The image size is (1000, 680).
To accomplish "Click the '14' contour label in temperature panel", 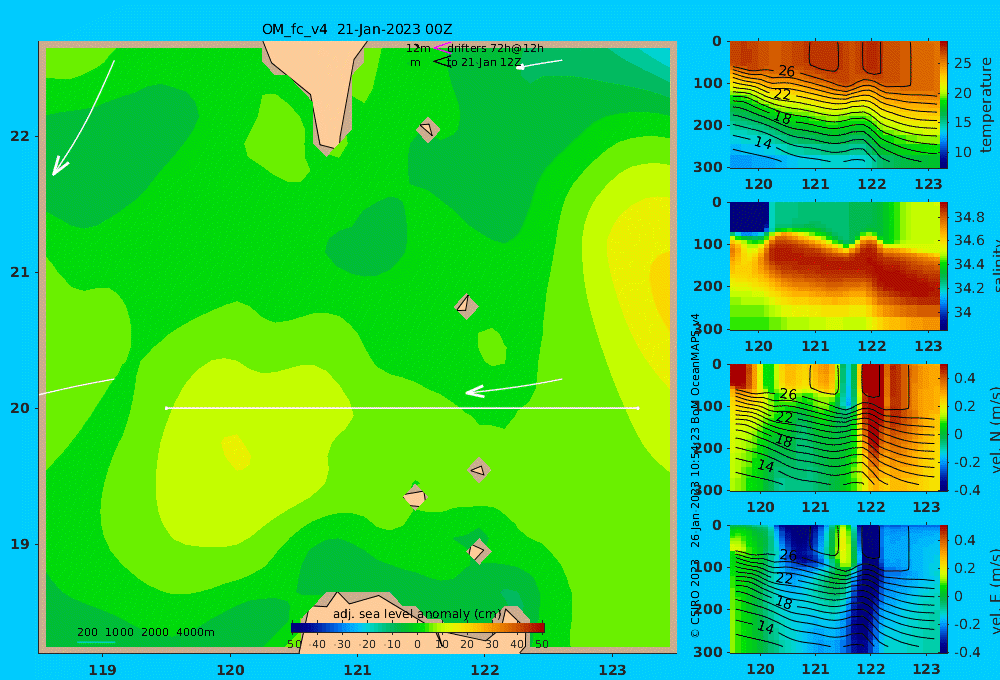I will click(x=763, y=142).
